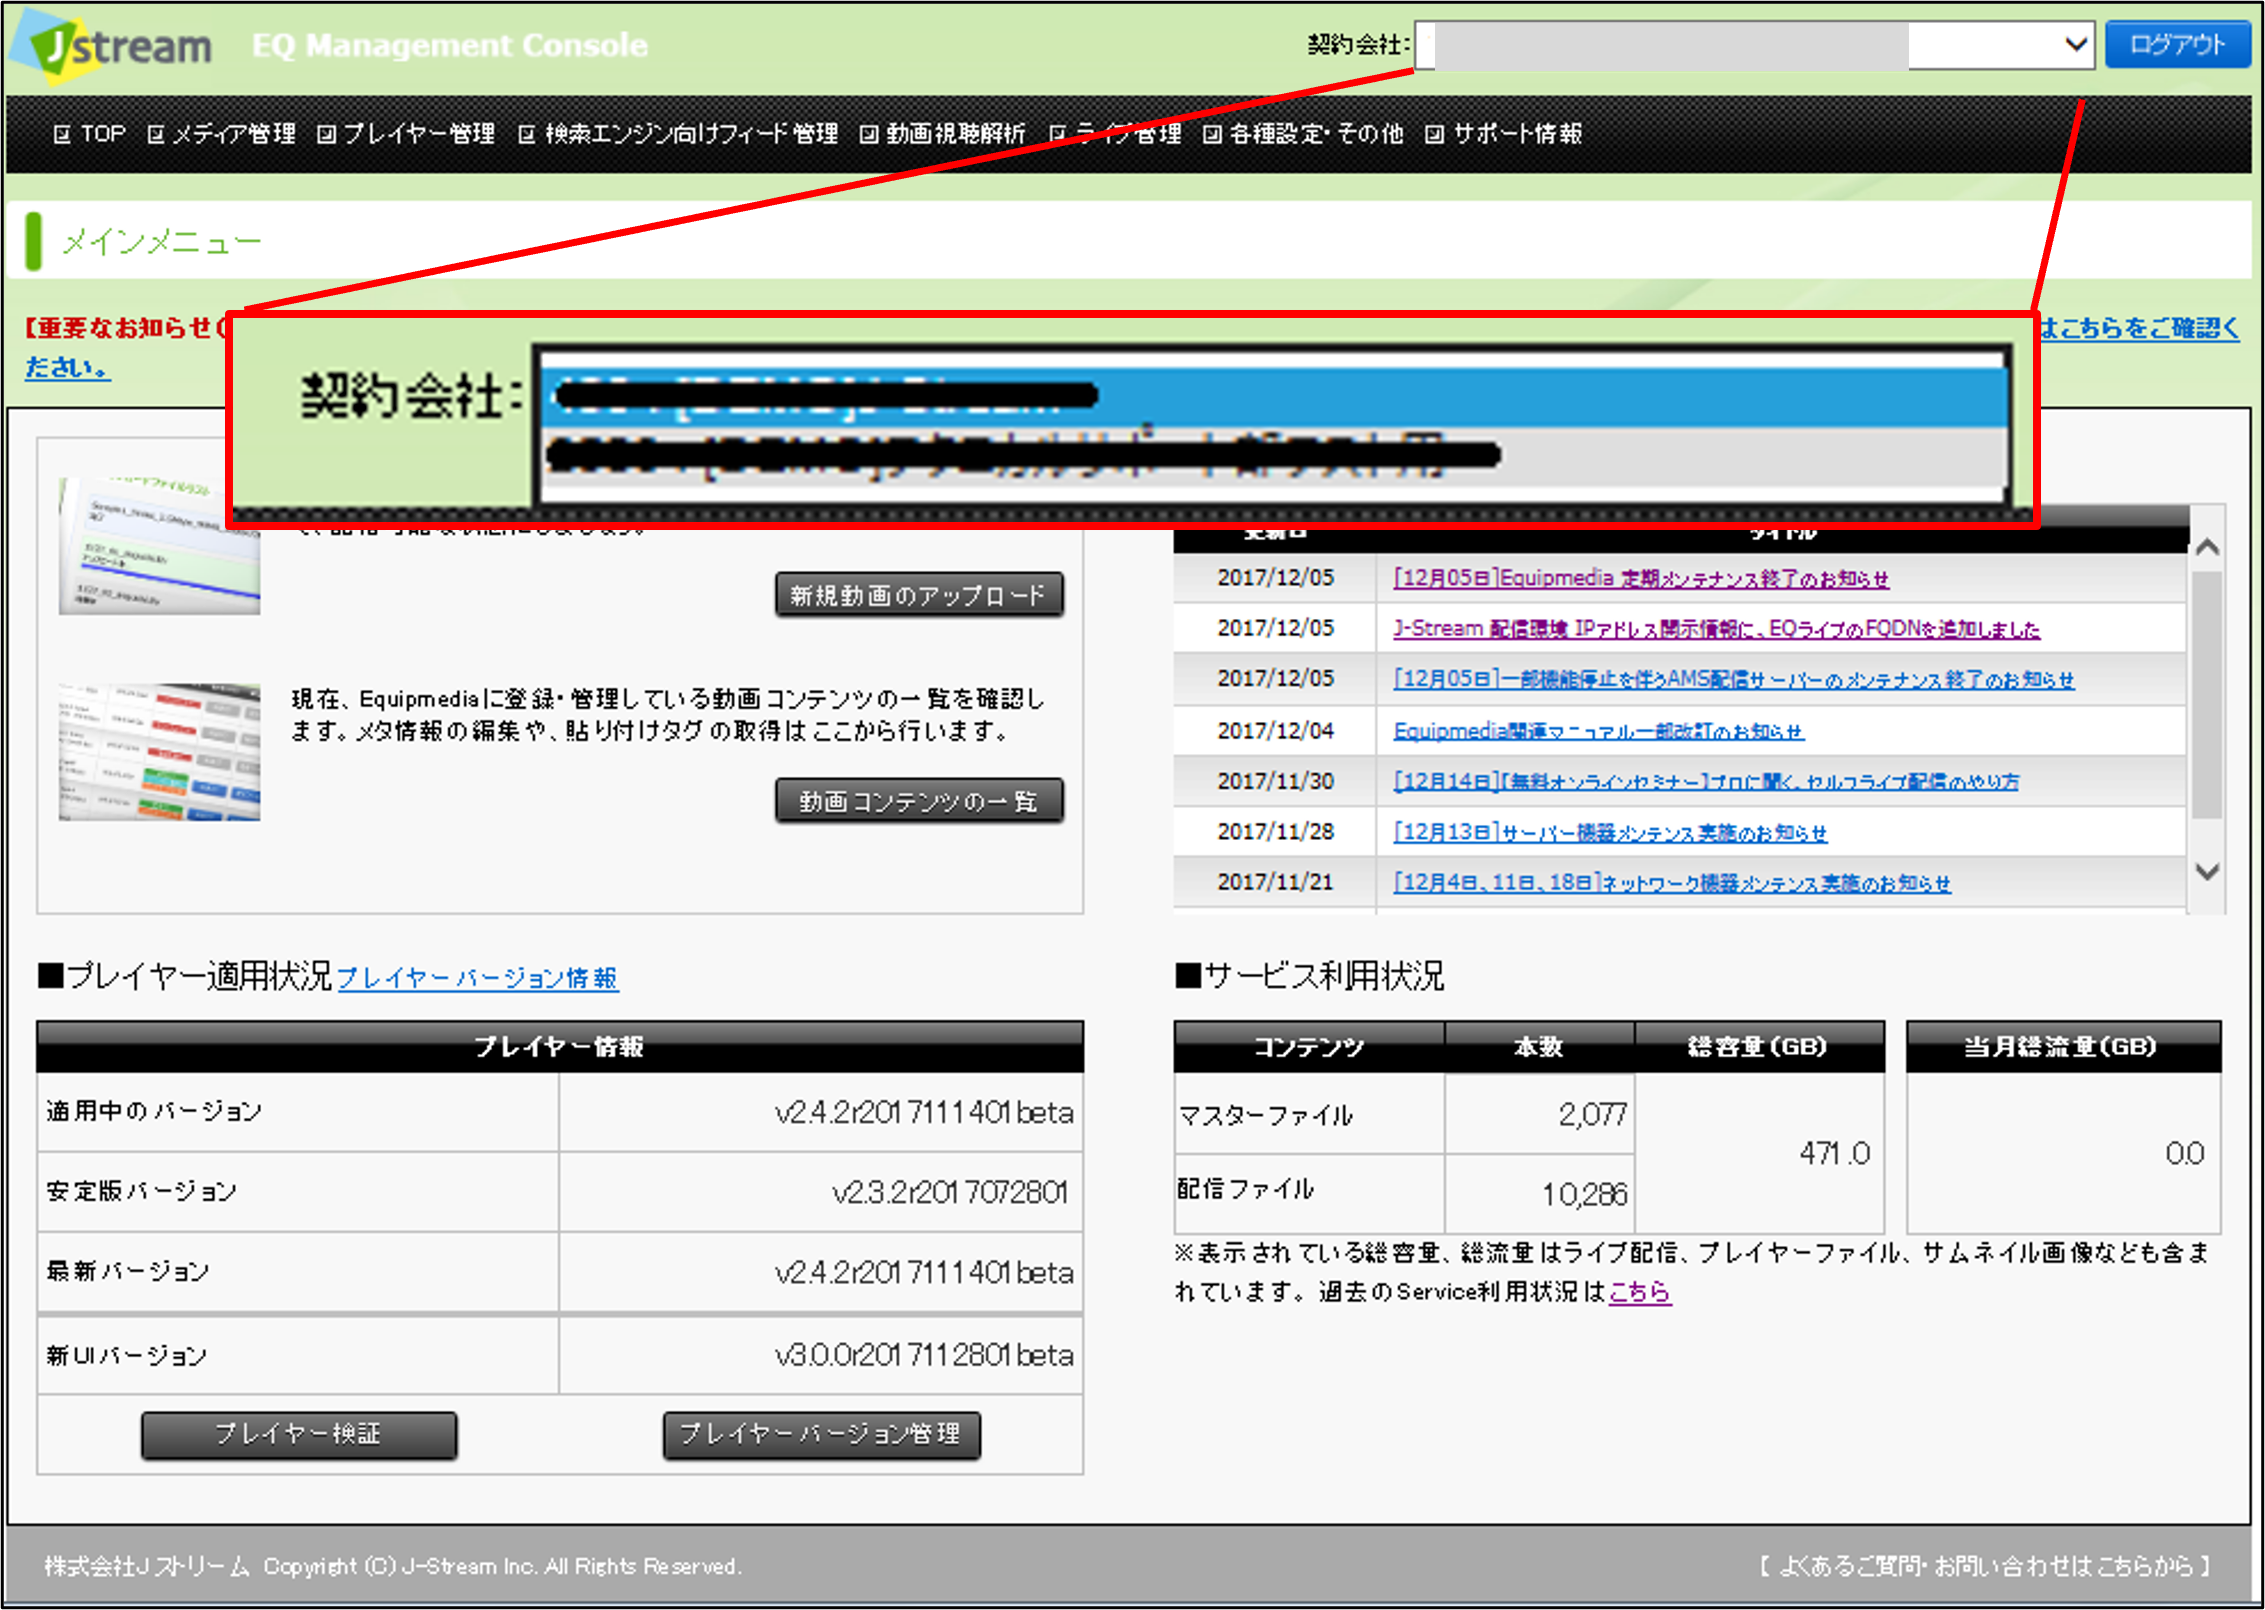This screenshot has width=2265, height=1610.
Task: Open the メディア管理 menu
Action: click(x=222, y=133)
